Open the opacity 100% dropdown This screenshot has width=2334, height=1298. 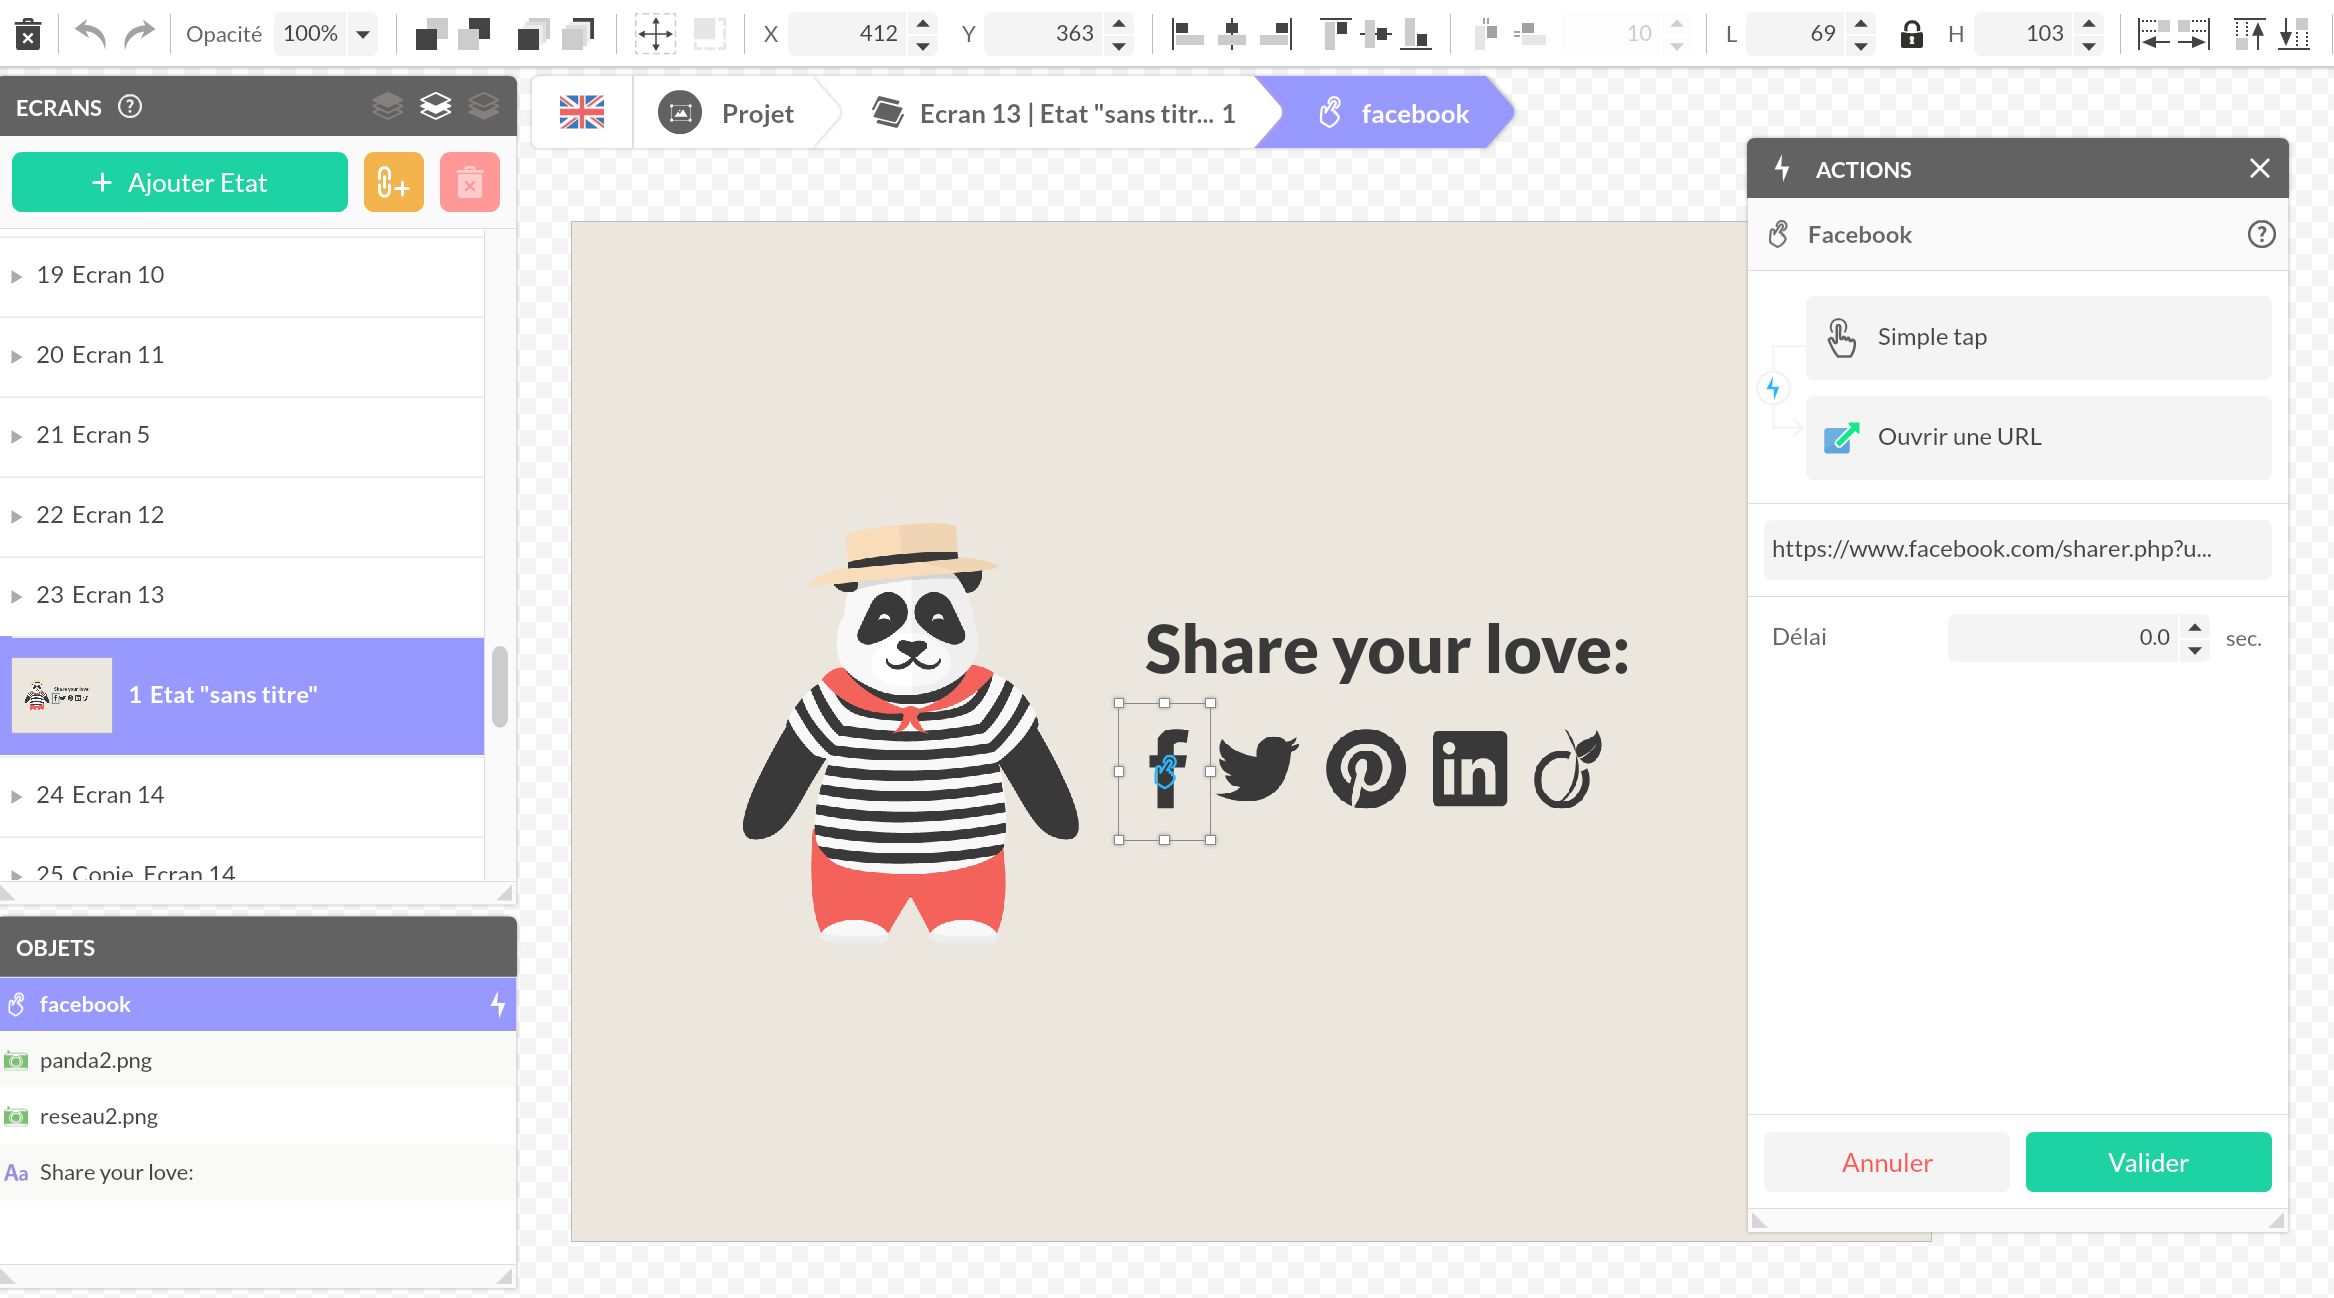pyautogui.click(x=363, y=35)
